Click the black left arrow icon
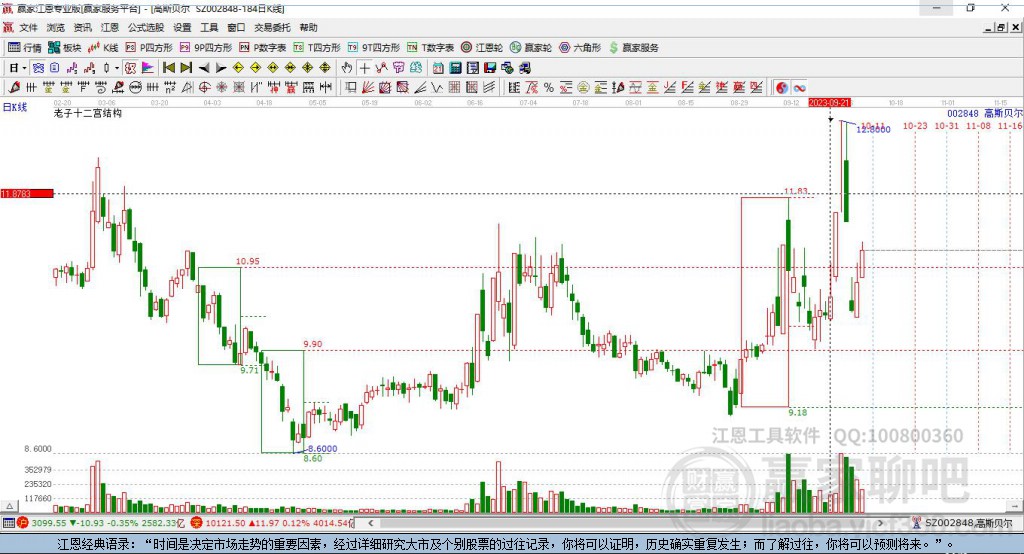1024x554 pixels. 204,68
